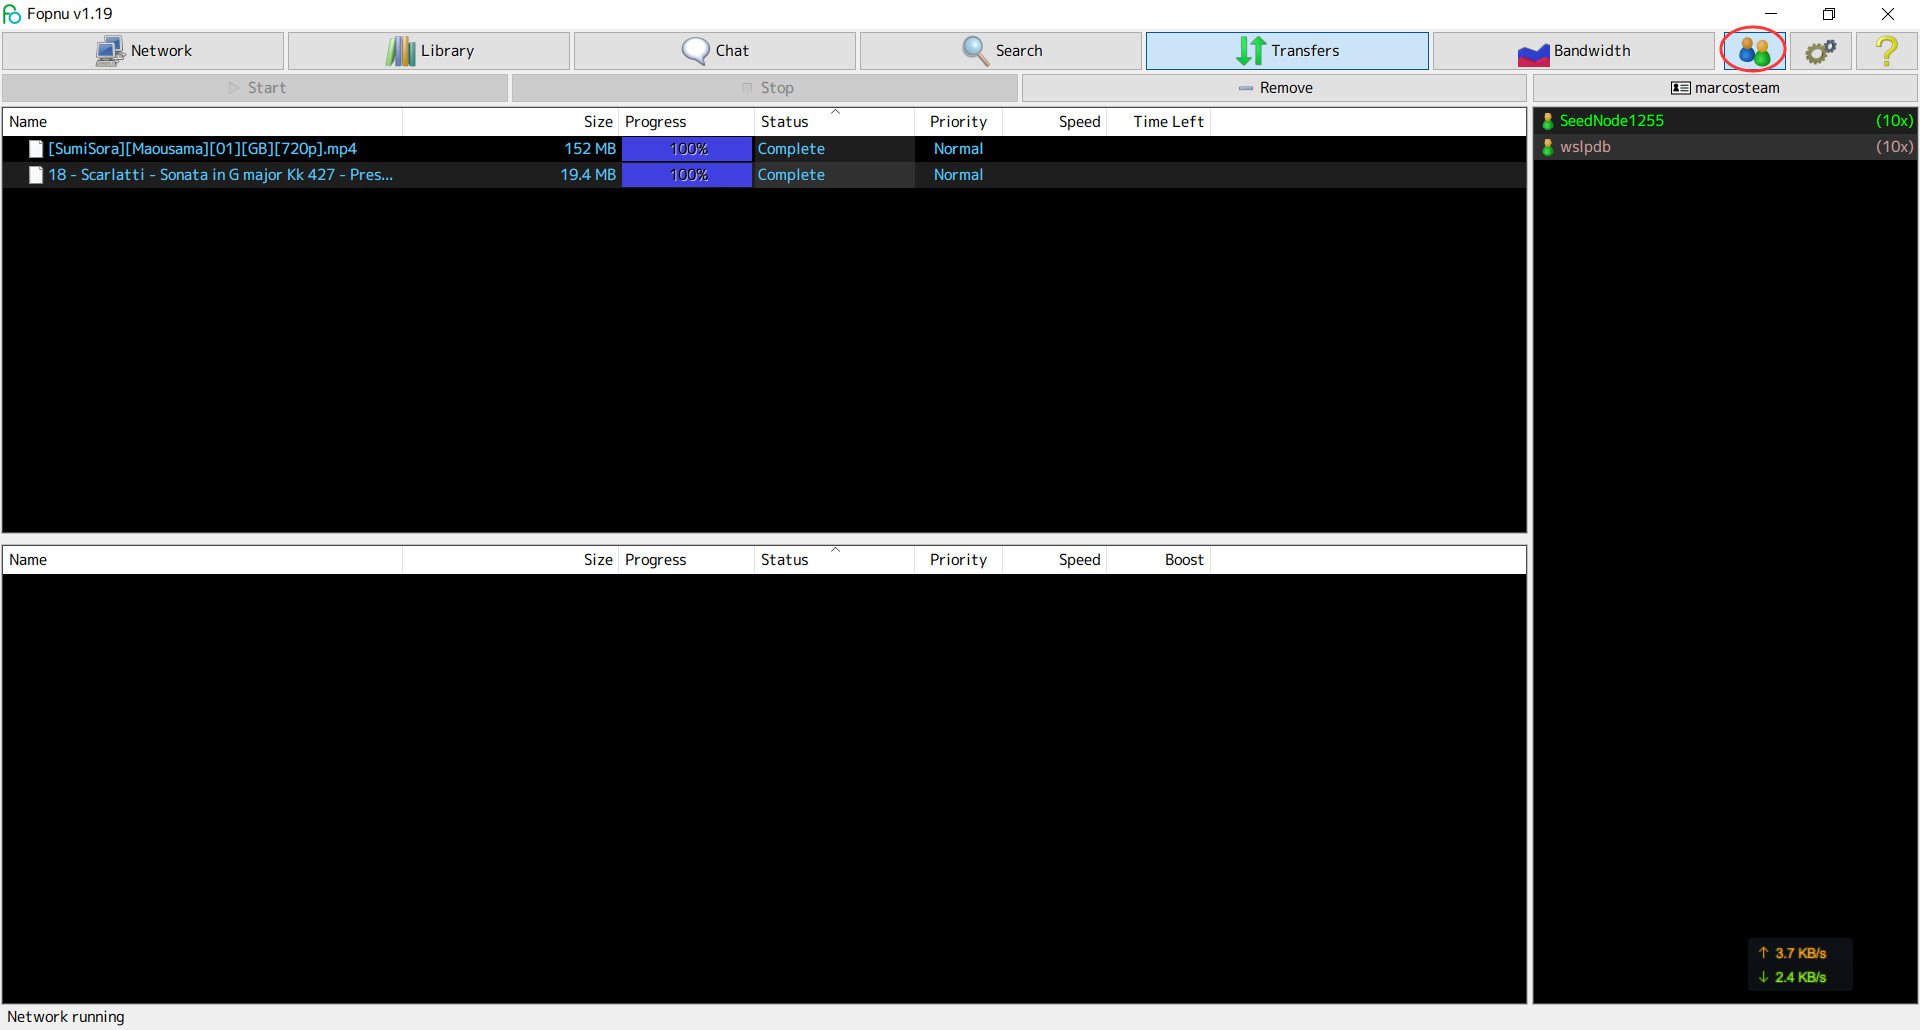1920x1030 pixels.
Task: Click the file icon beside the Scarlatti sonata
Action: tap(36, 175)
